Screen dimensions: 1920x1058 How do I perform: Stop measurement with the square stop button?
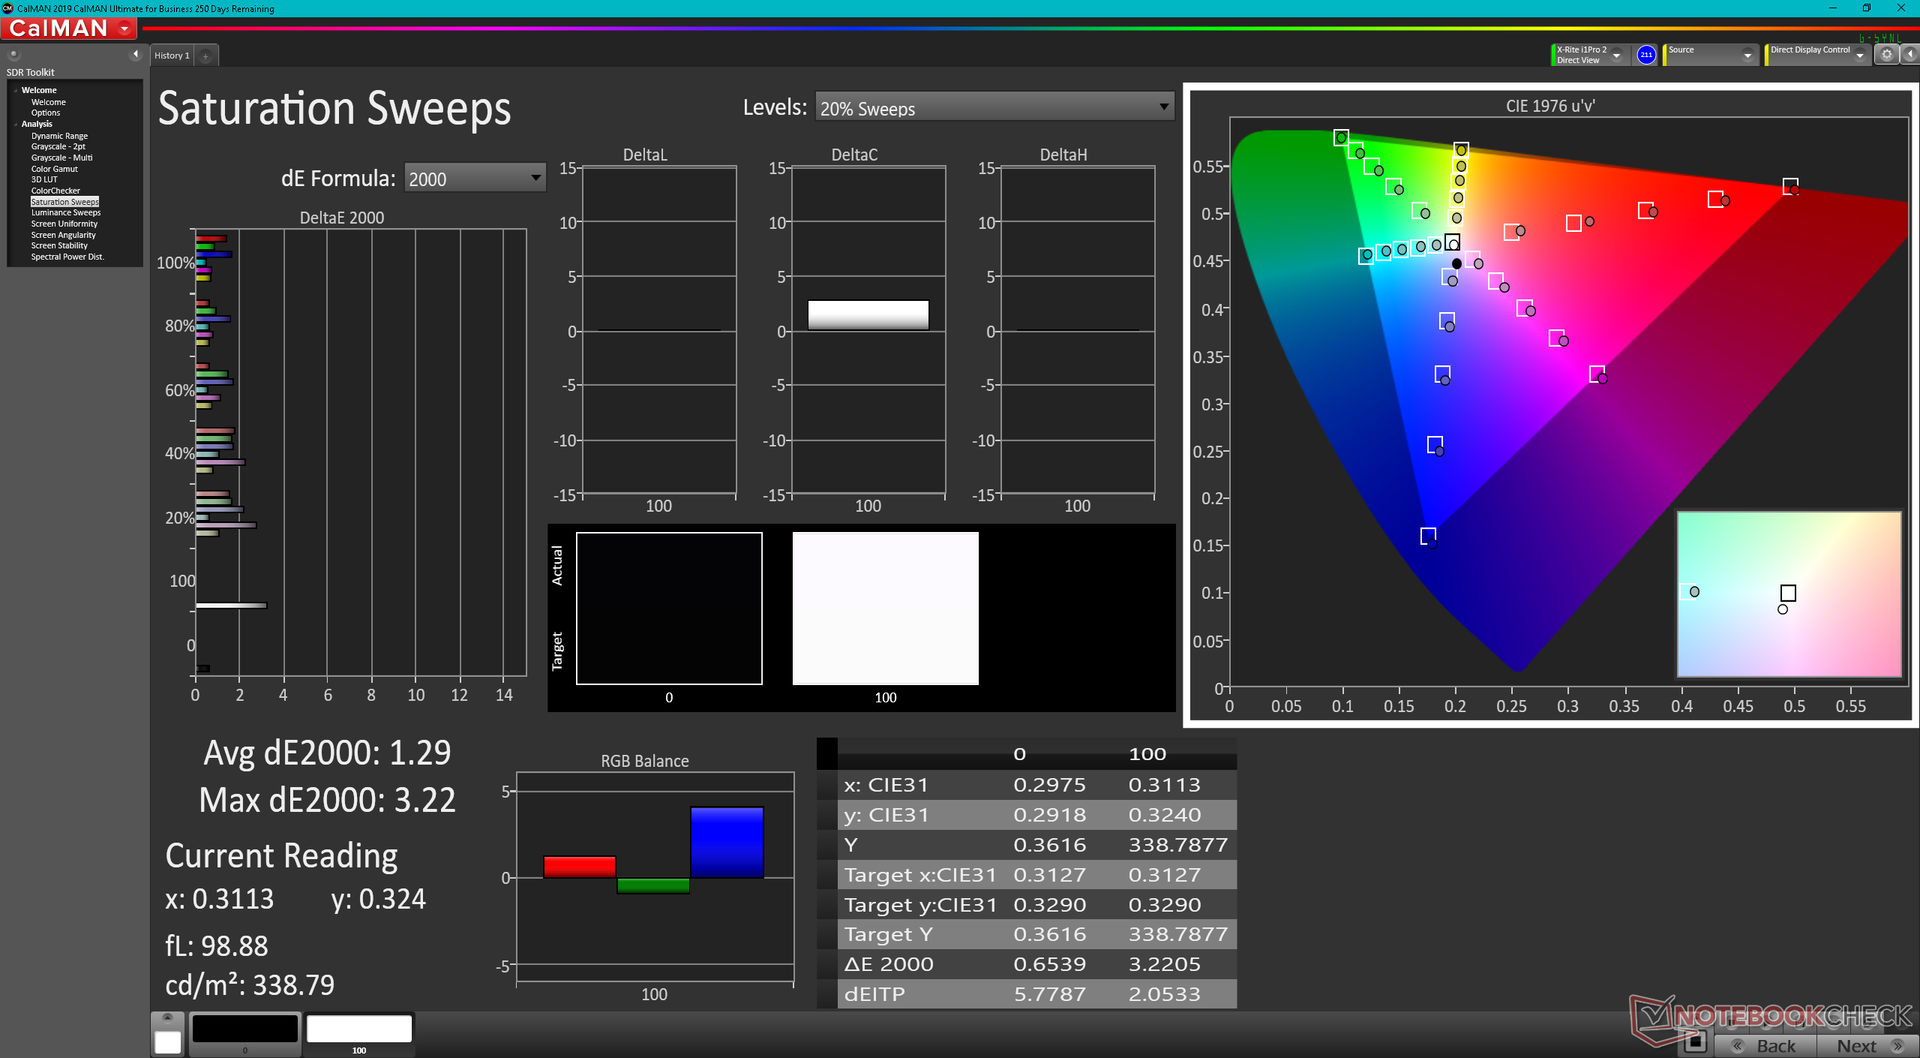click(1694, 1043)
